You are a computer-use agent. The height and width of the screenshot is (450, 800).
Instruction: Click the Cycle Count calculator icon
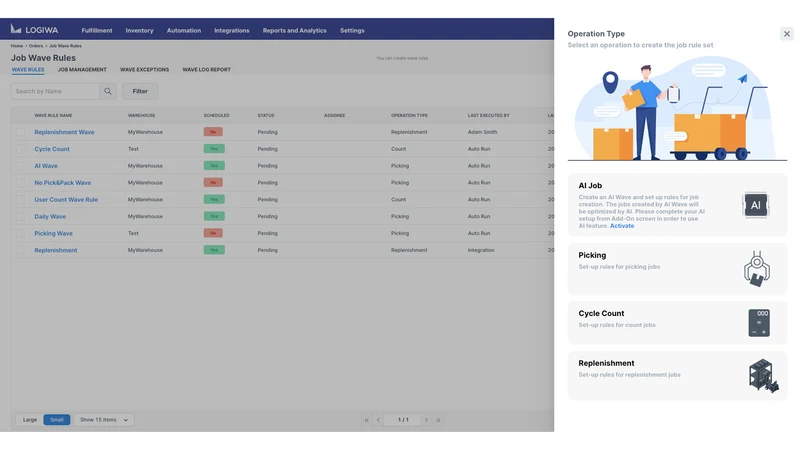[759, 322]
